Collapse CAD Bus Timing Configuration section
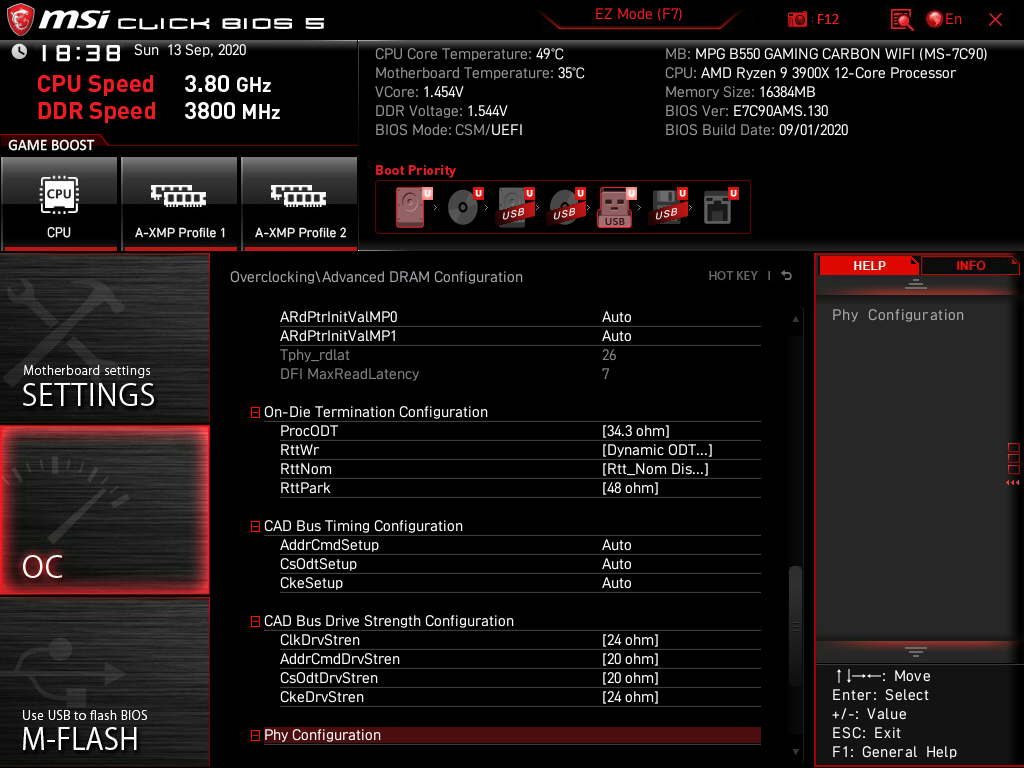Screen dimensions: 1024x768 [255, 526]
